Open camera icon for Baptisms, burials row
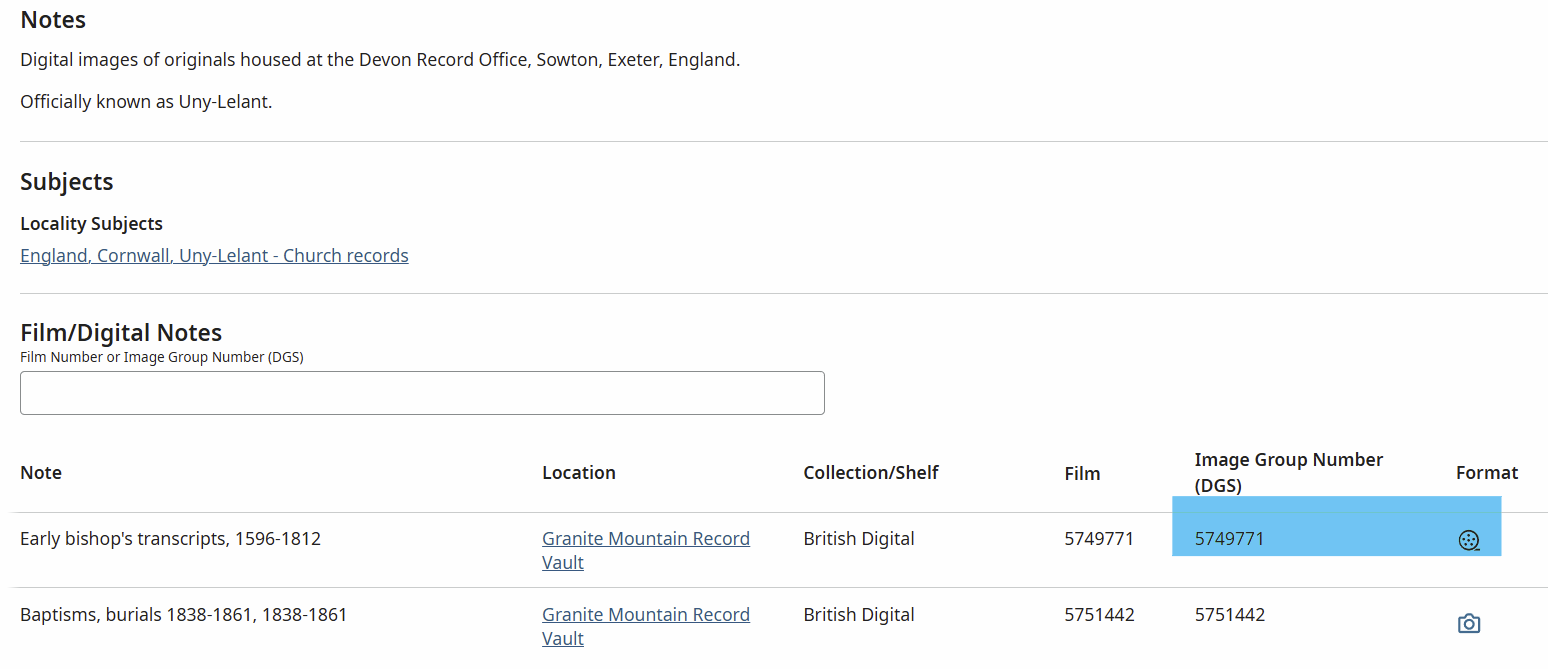 click(1468, 624)
